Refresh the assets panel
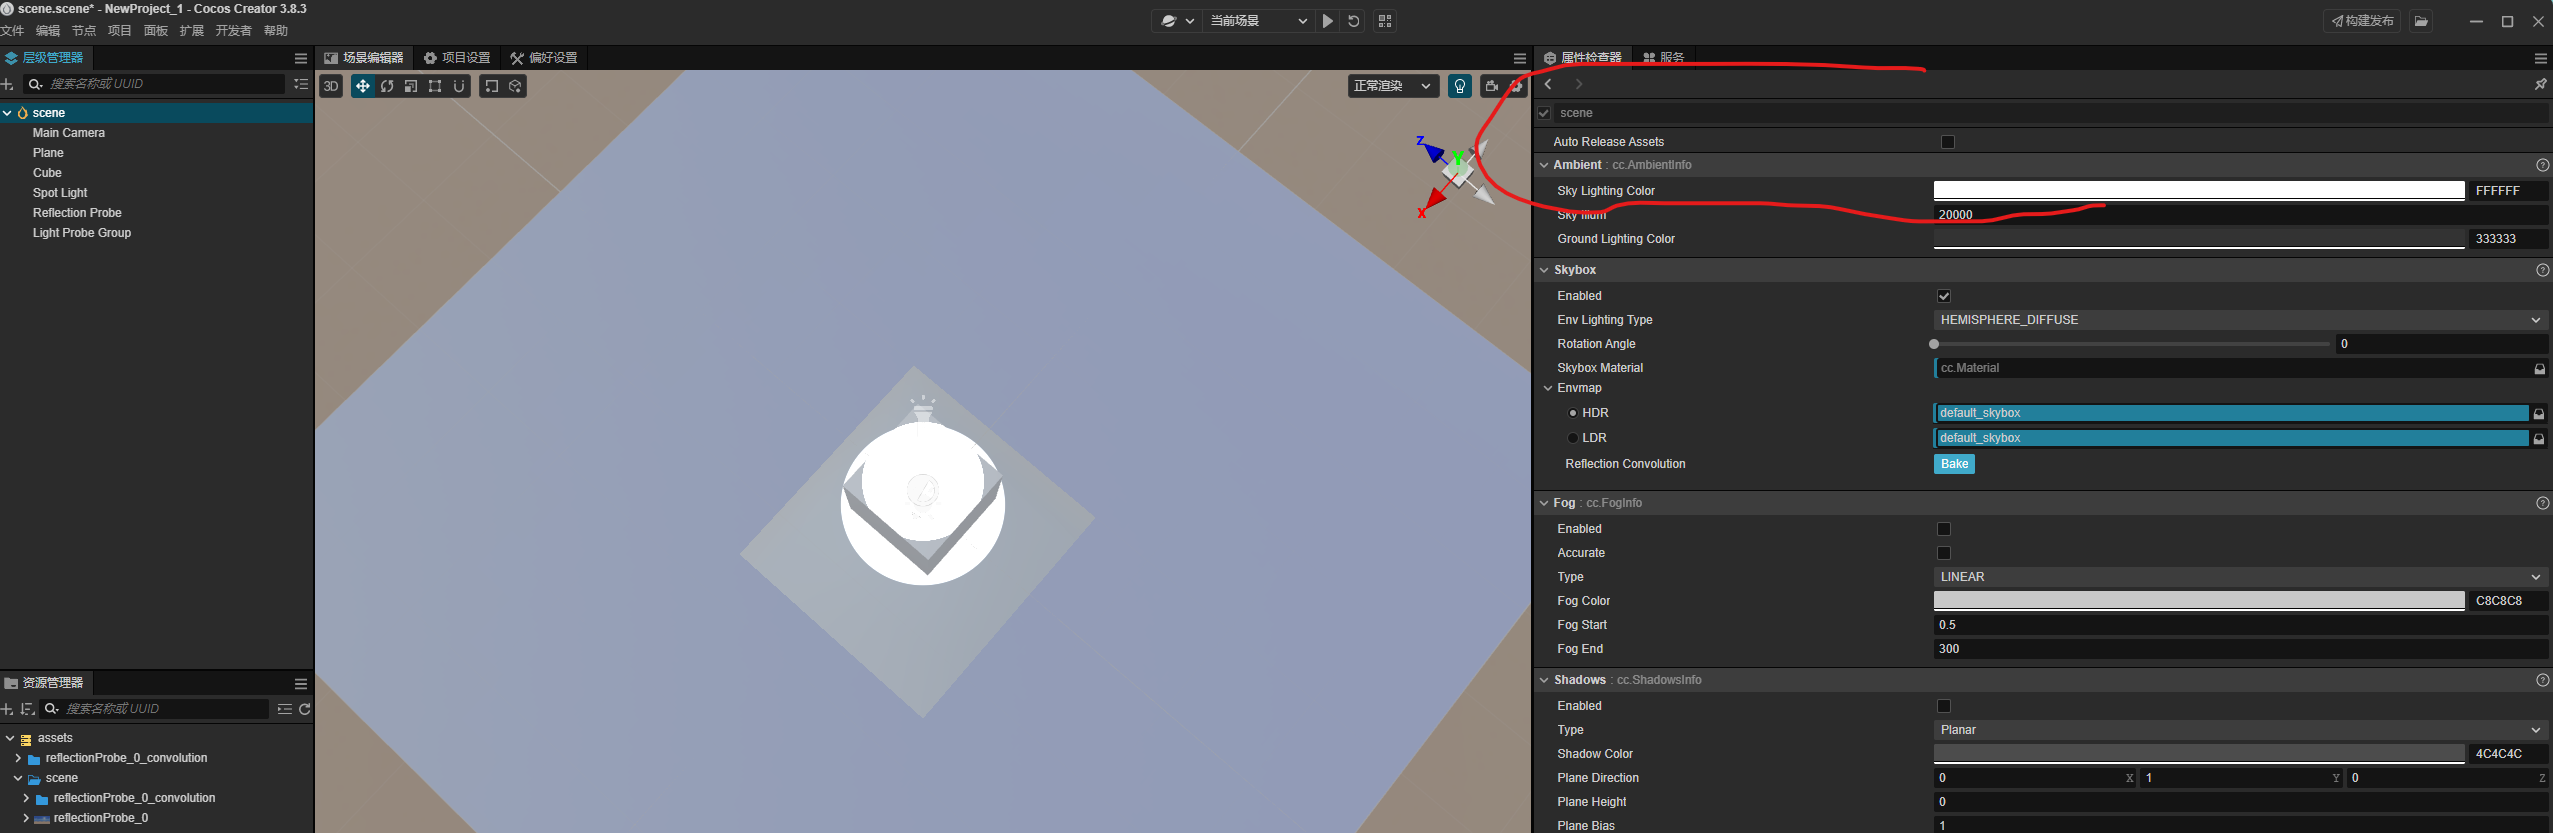The image size is (2553, 833). click(x=305, y=709)
